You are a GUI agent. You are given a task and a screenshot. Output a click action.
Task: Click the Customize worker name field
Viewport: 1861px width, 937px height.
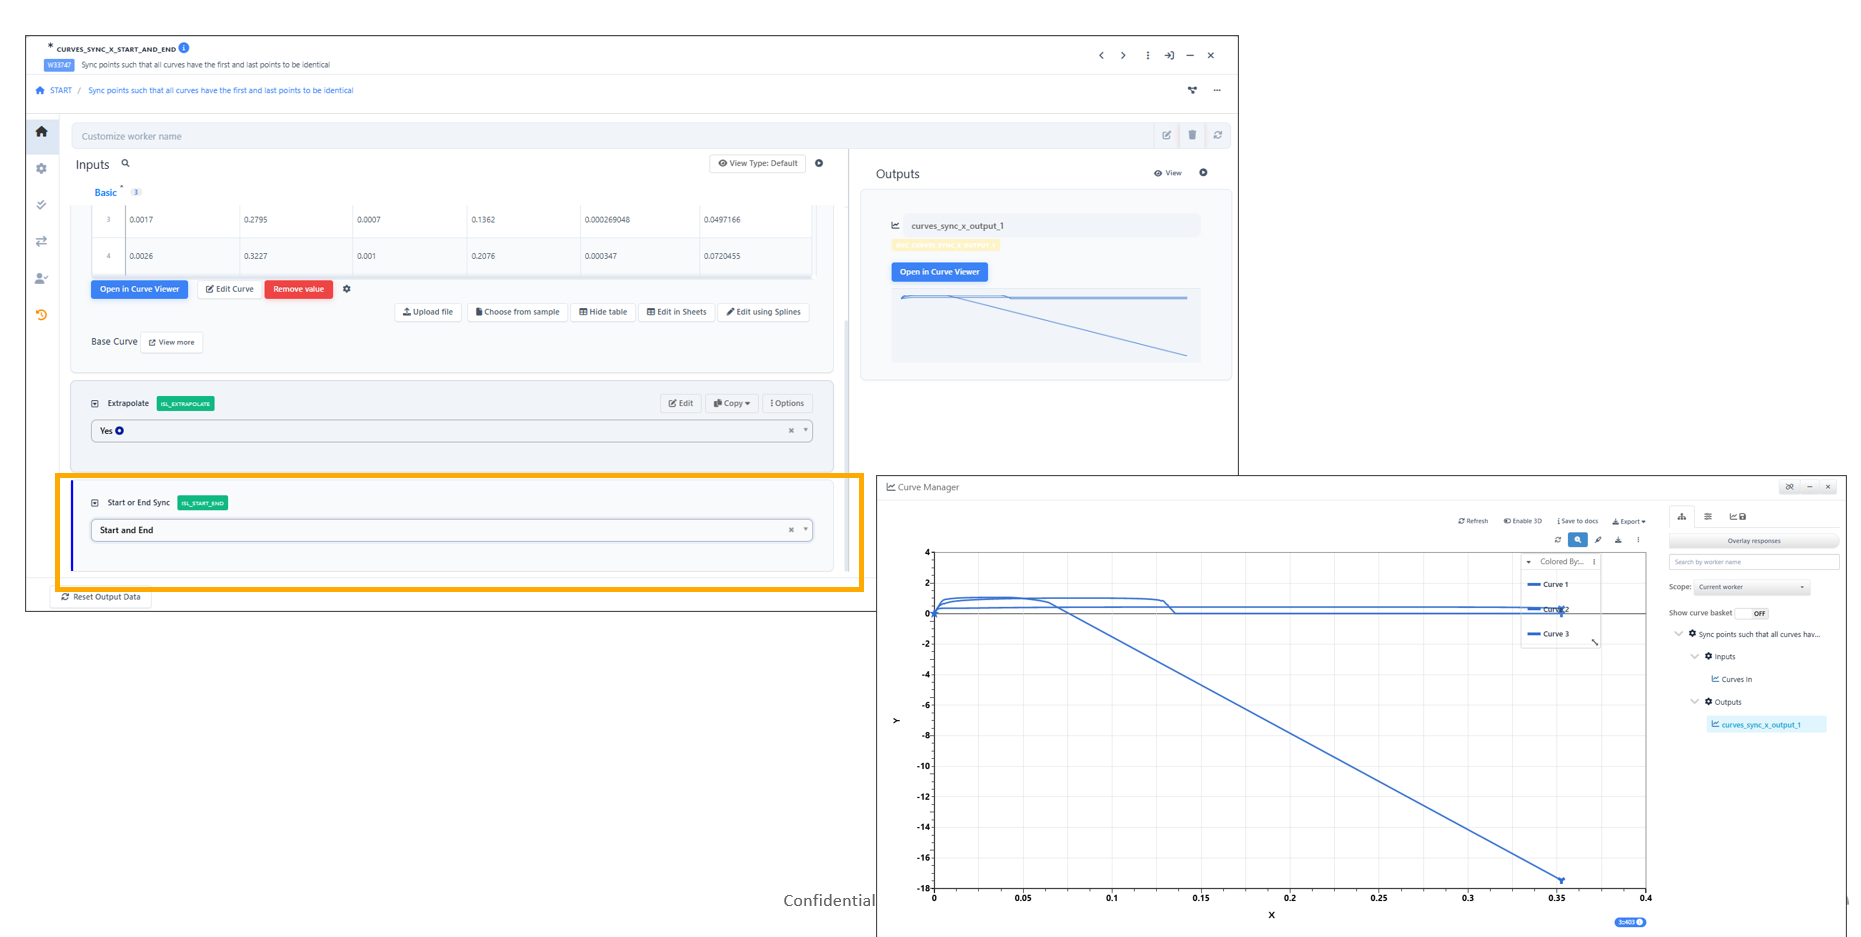(x=610, y=136)
